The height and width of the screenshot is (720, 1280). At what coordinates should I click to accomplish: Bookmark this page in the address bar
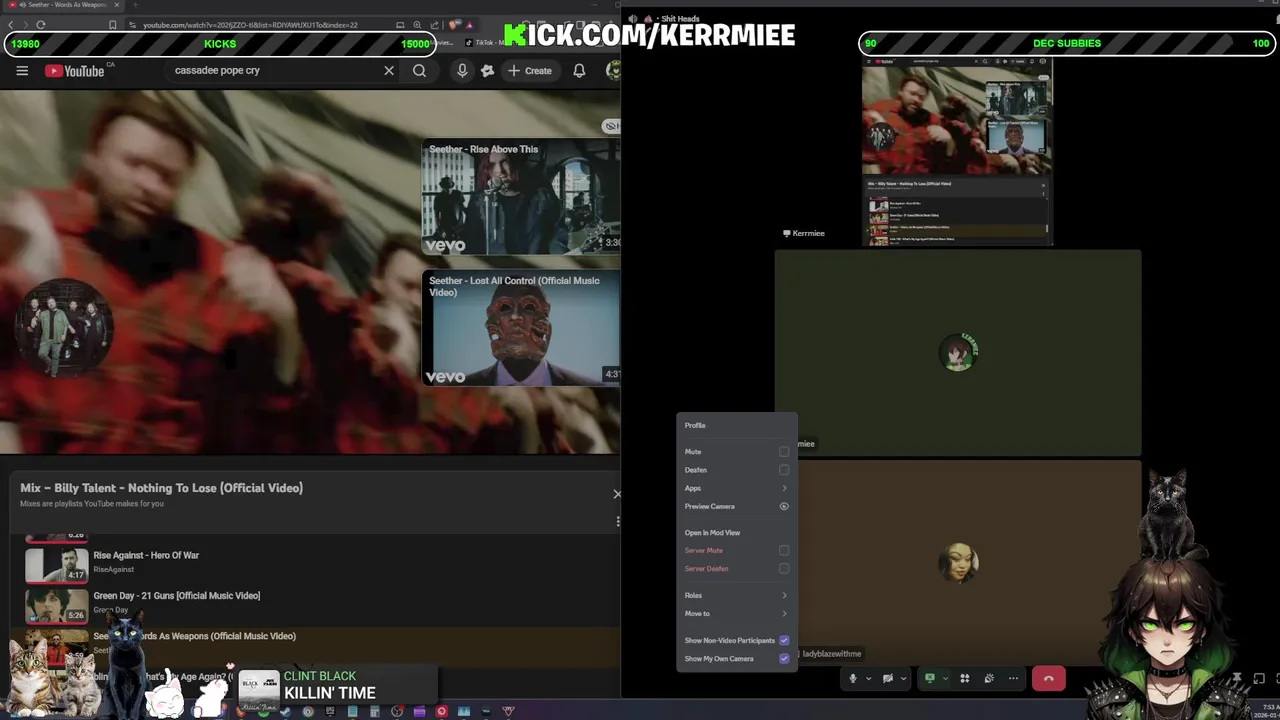coord(112,24)
